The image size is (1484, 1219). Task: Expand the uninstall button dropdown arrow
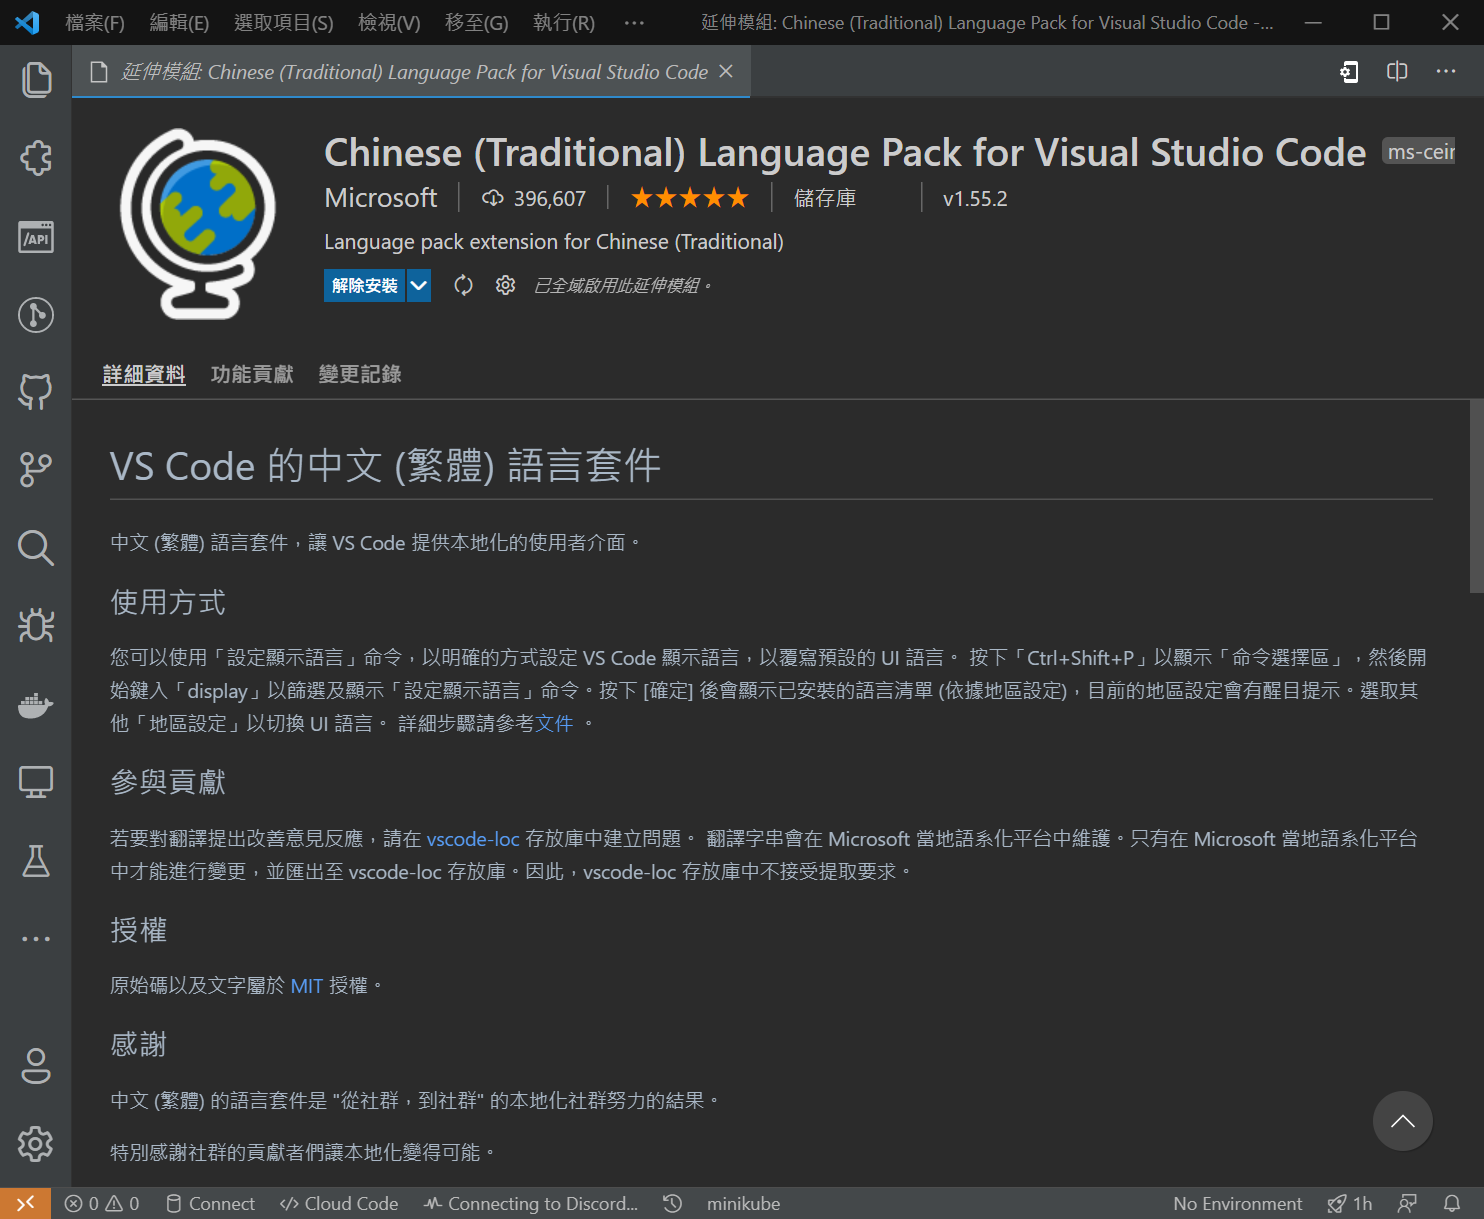(x=419, y=285)
